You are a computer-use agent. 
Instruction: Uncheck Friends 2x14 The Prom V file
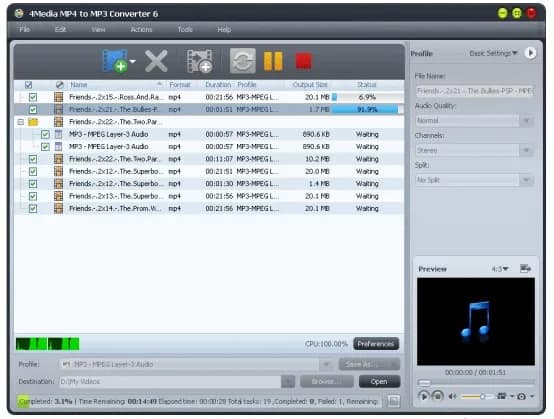pyautogui.click(x=33, y=208)
